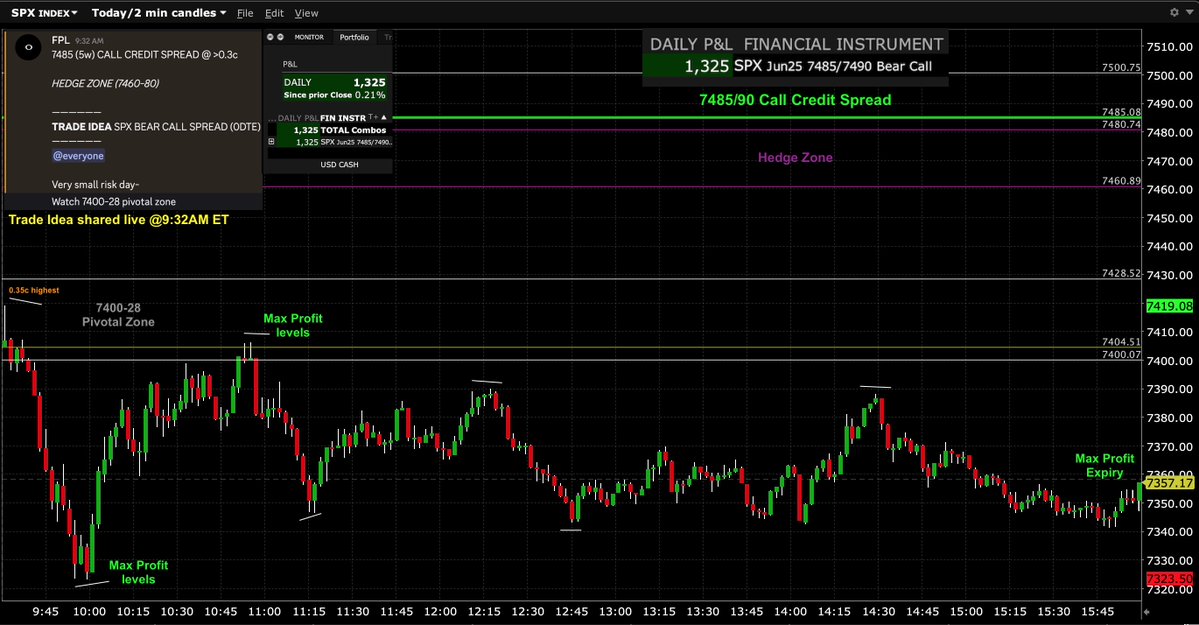The width and height of the screenshot is (1199, 625).
Task: Click the yellow 7357.17 last price tag
Action: [1169, 483]
